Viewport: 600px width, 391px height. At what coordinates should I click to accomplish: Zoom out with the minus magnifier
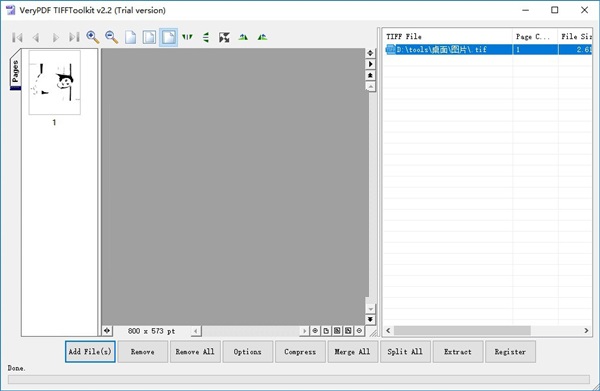point(111,37)
